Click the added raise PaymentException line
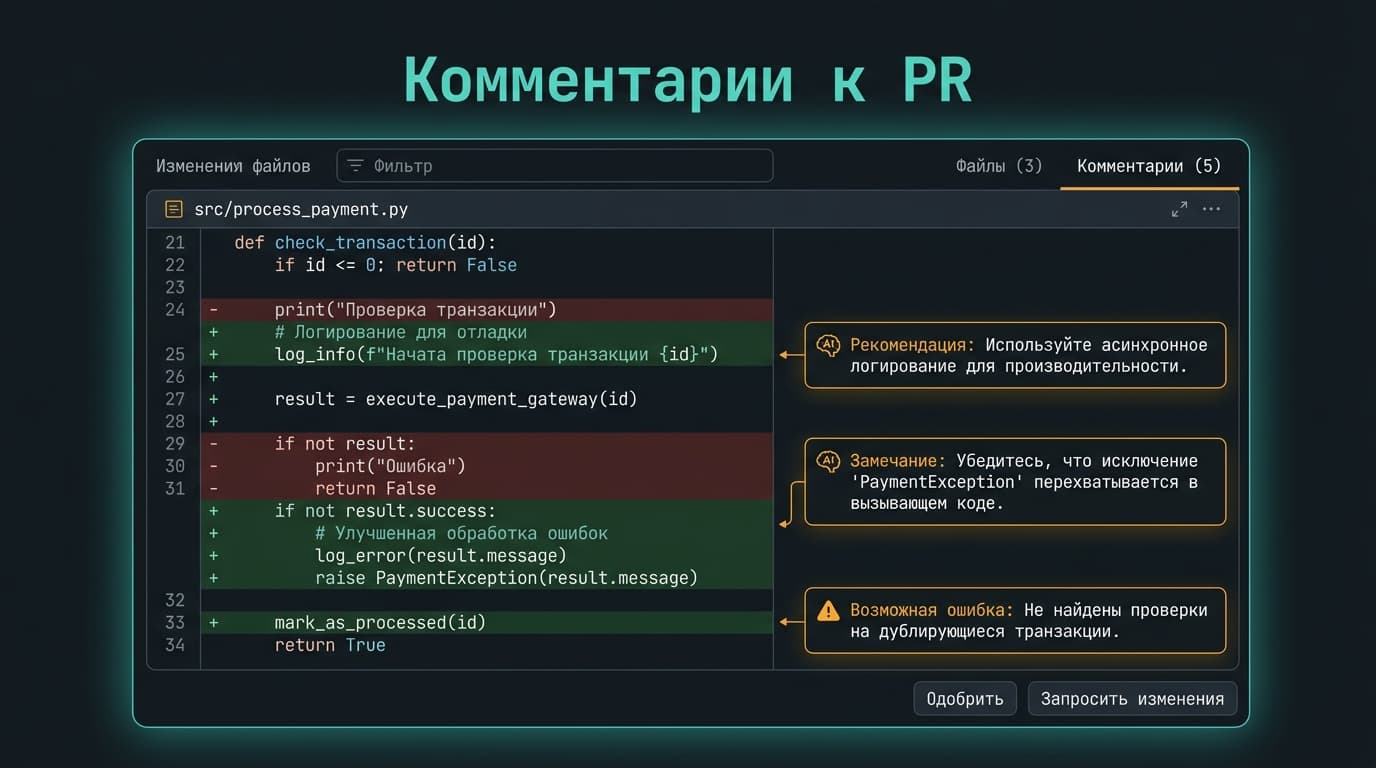1376x768 pixels. pyautogui.click(x=487, y=578)
